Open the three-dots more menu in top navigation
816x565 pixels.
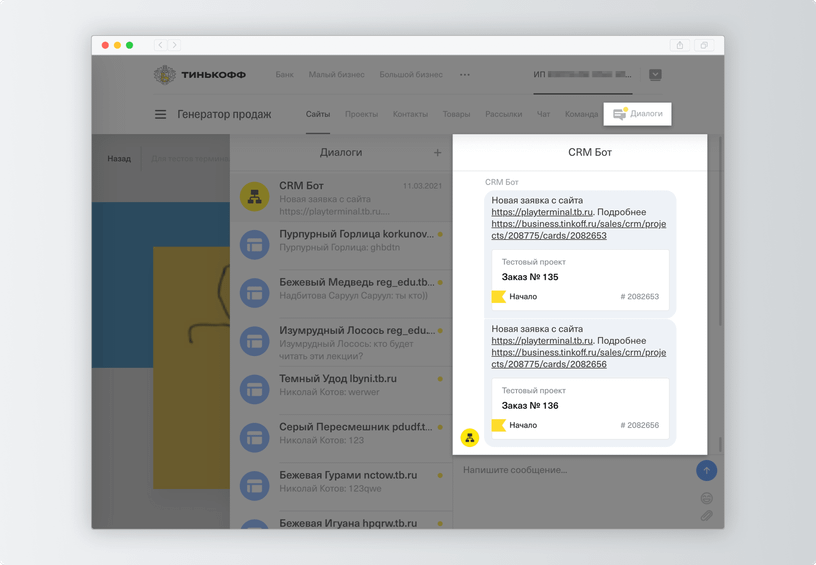[465, 74]
